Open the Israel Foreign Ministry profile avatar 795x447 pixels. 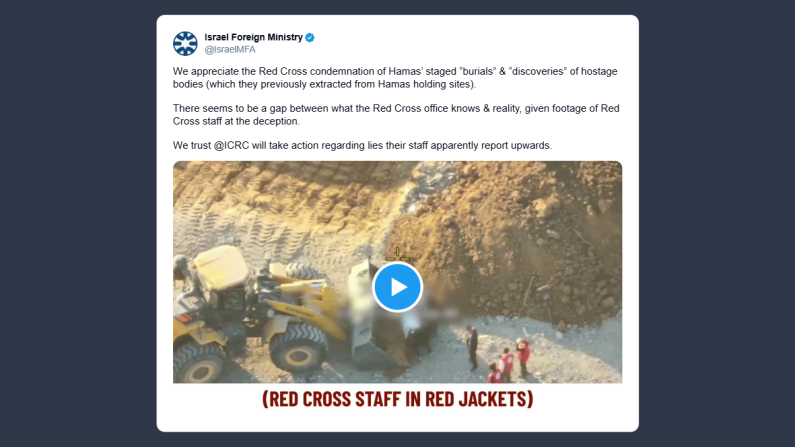pyautogui.click(x=185, y=43)
